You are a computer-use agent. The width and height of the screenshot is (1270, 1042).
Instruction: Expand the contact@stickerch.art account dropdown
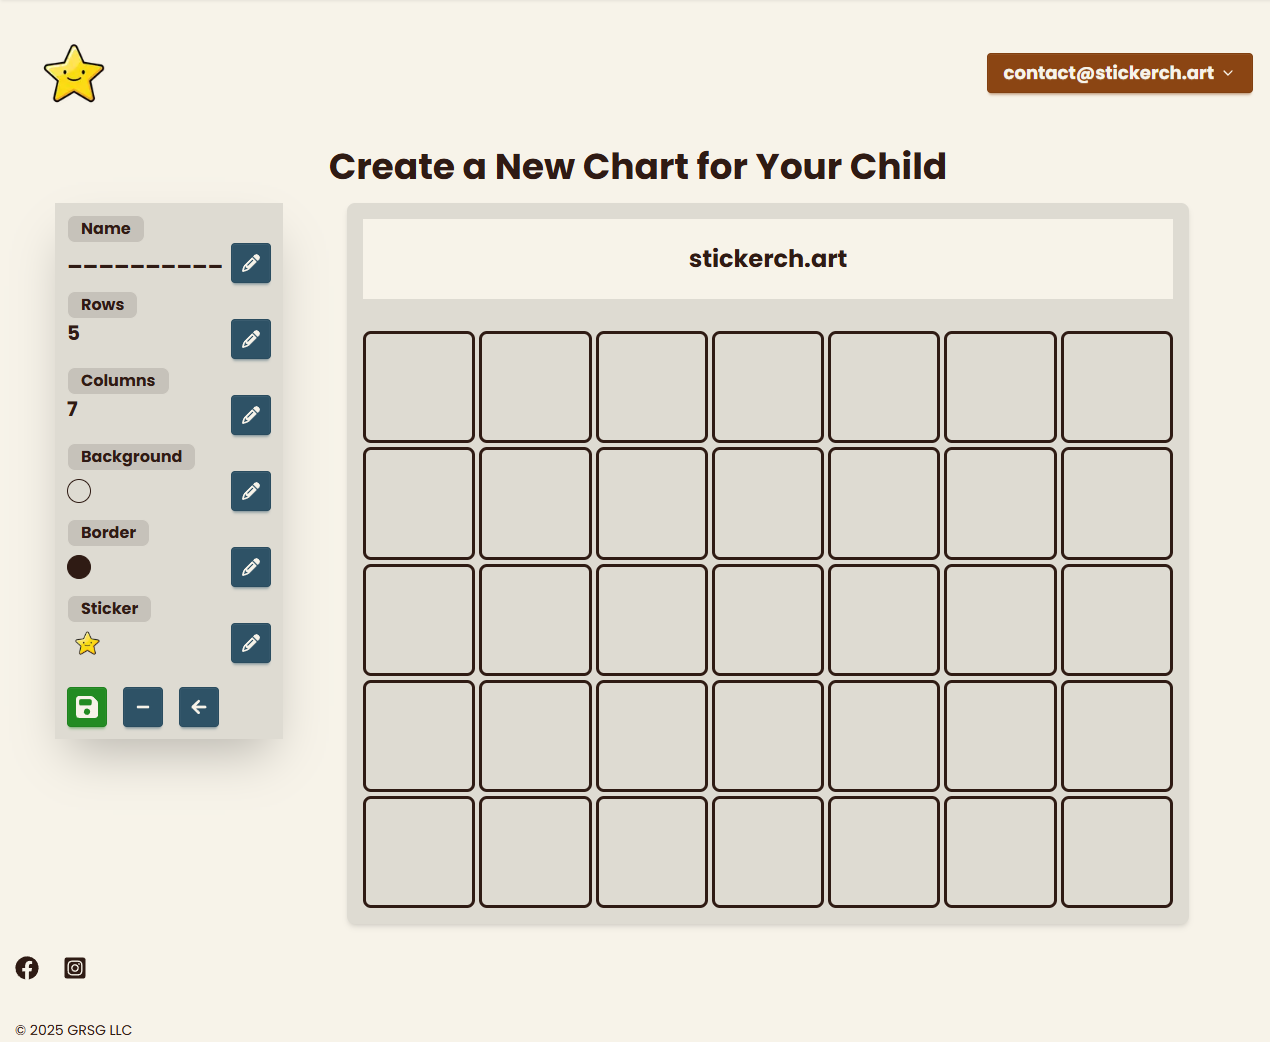pos(1119,73)
